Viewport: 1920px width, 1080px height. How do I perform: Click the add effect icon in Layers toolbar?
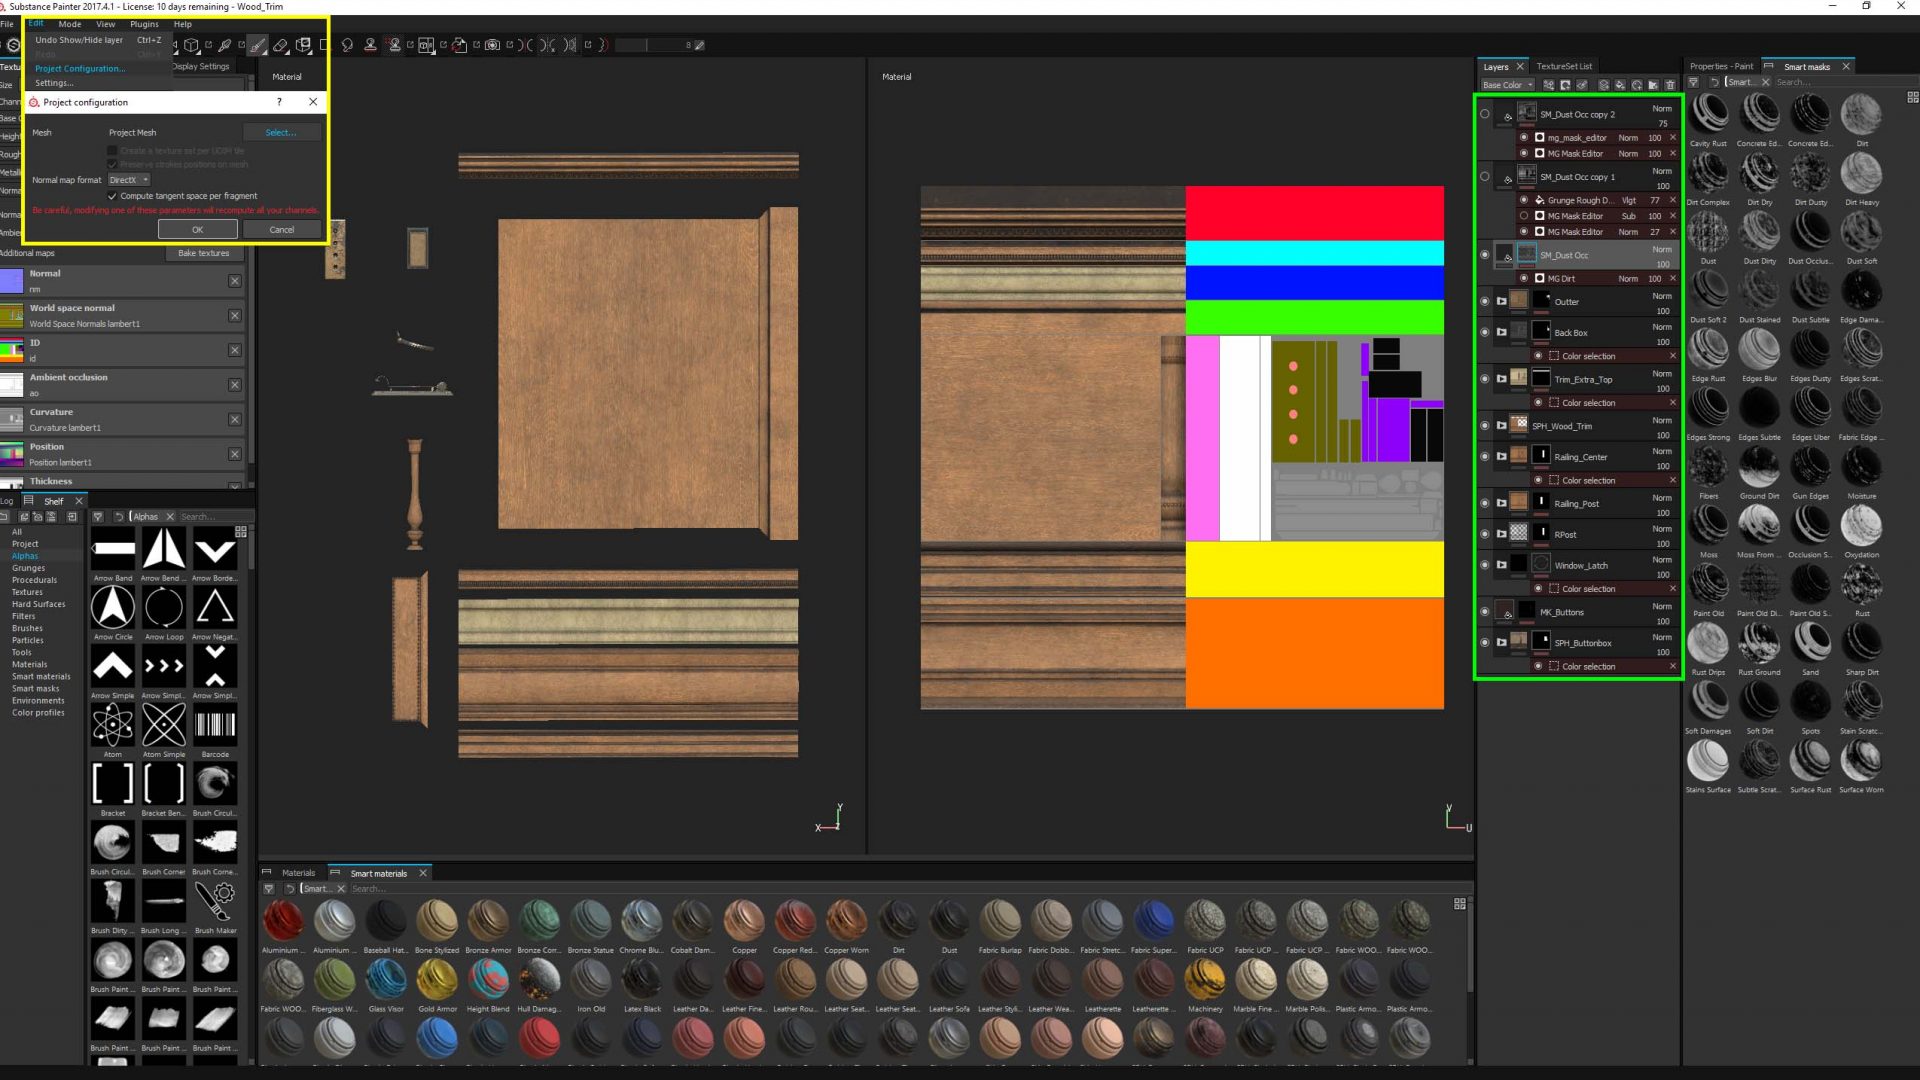(x=1549, y=85)
